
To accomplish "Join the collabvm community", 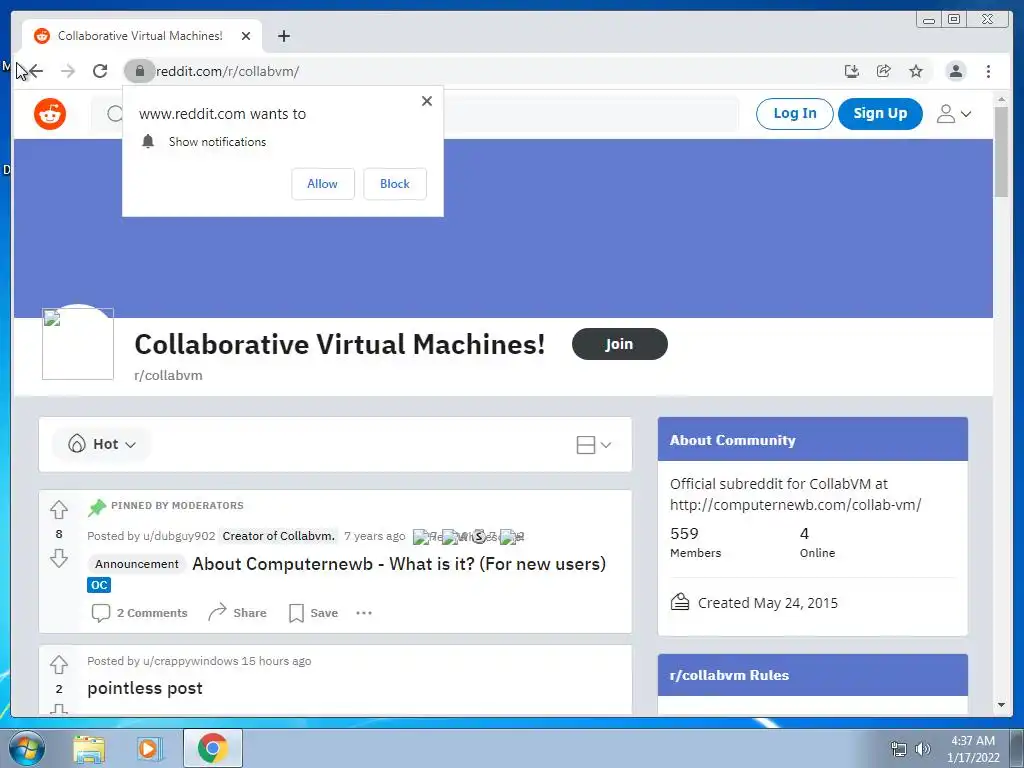I will [620, 344].
